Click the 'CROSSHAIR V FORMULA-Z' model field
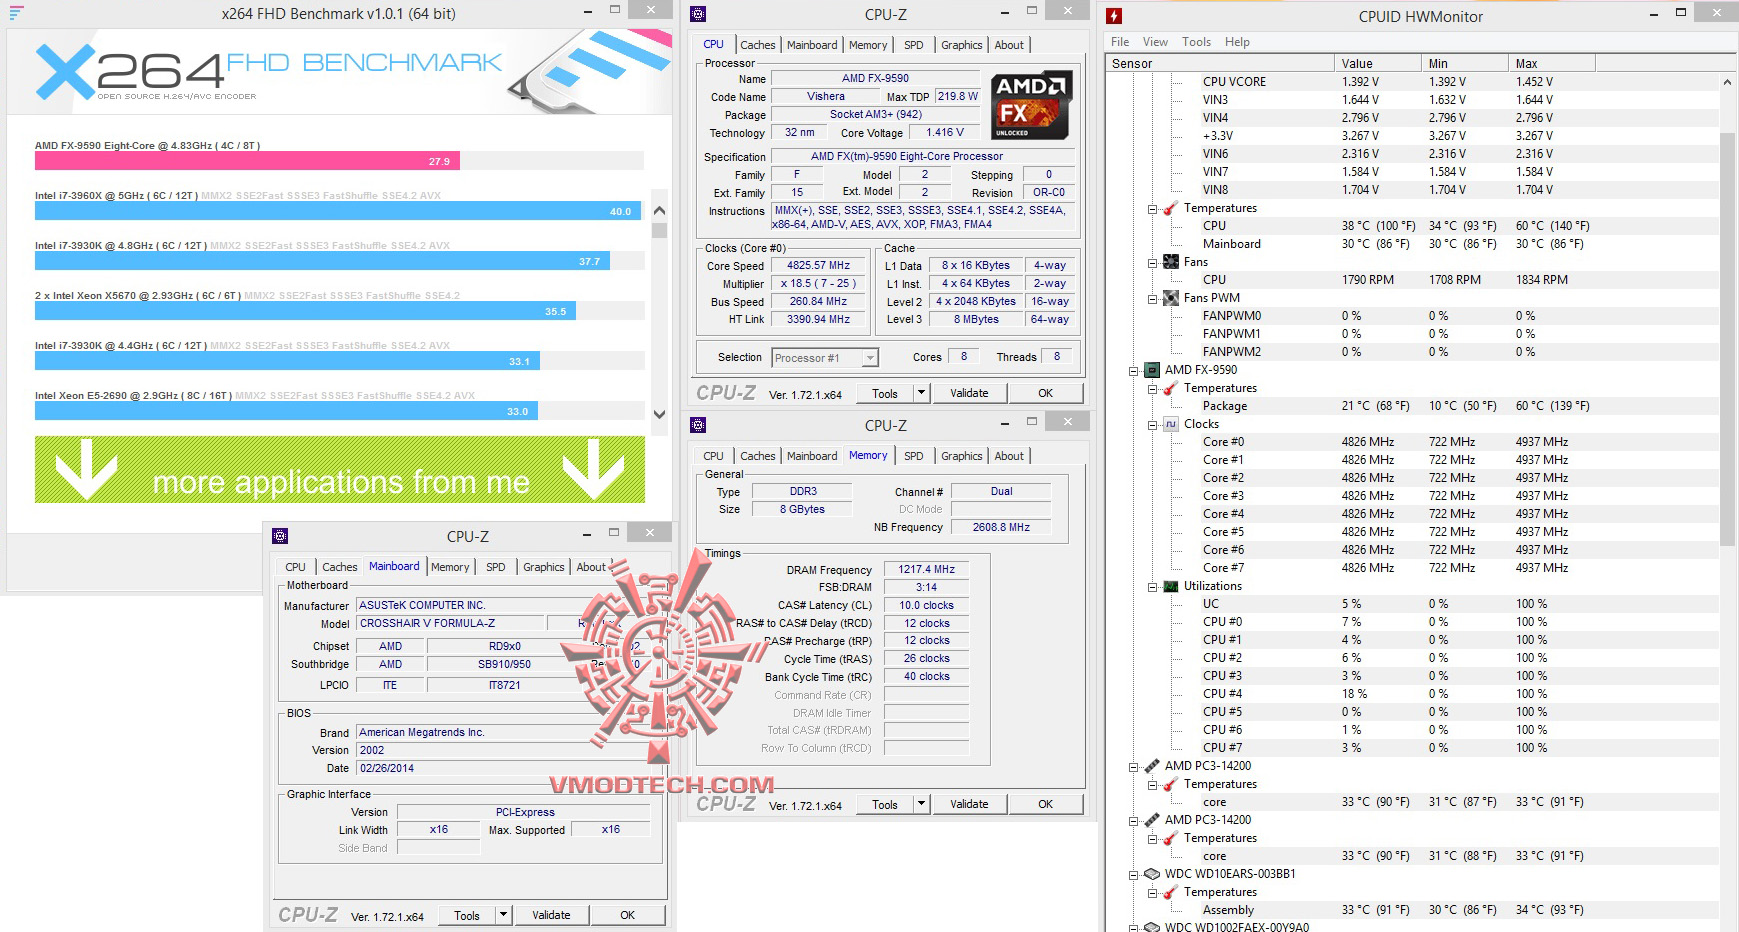Screen dimensions: 1739x932 click(x=450, y=623)
